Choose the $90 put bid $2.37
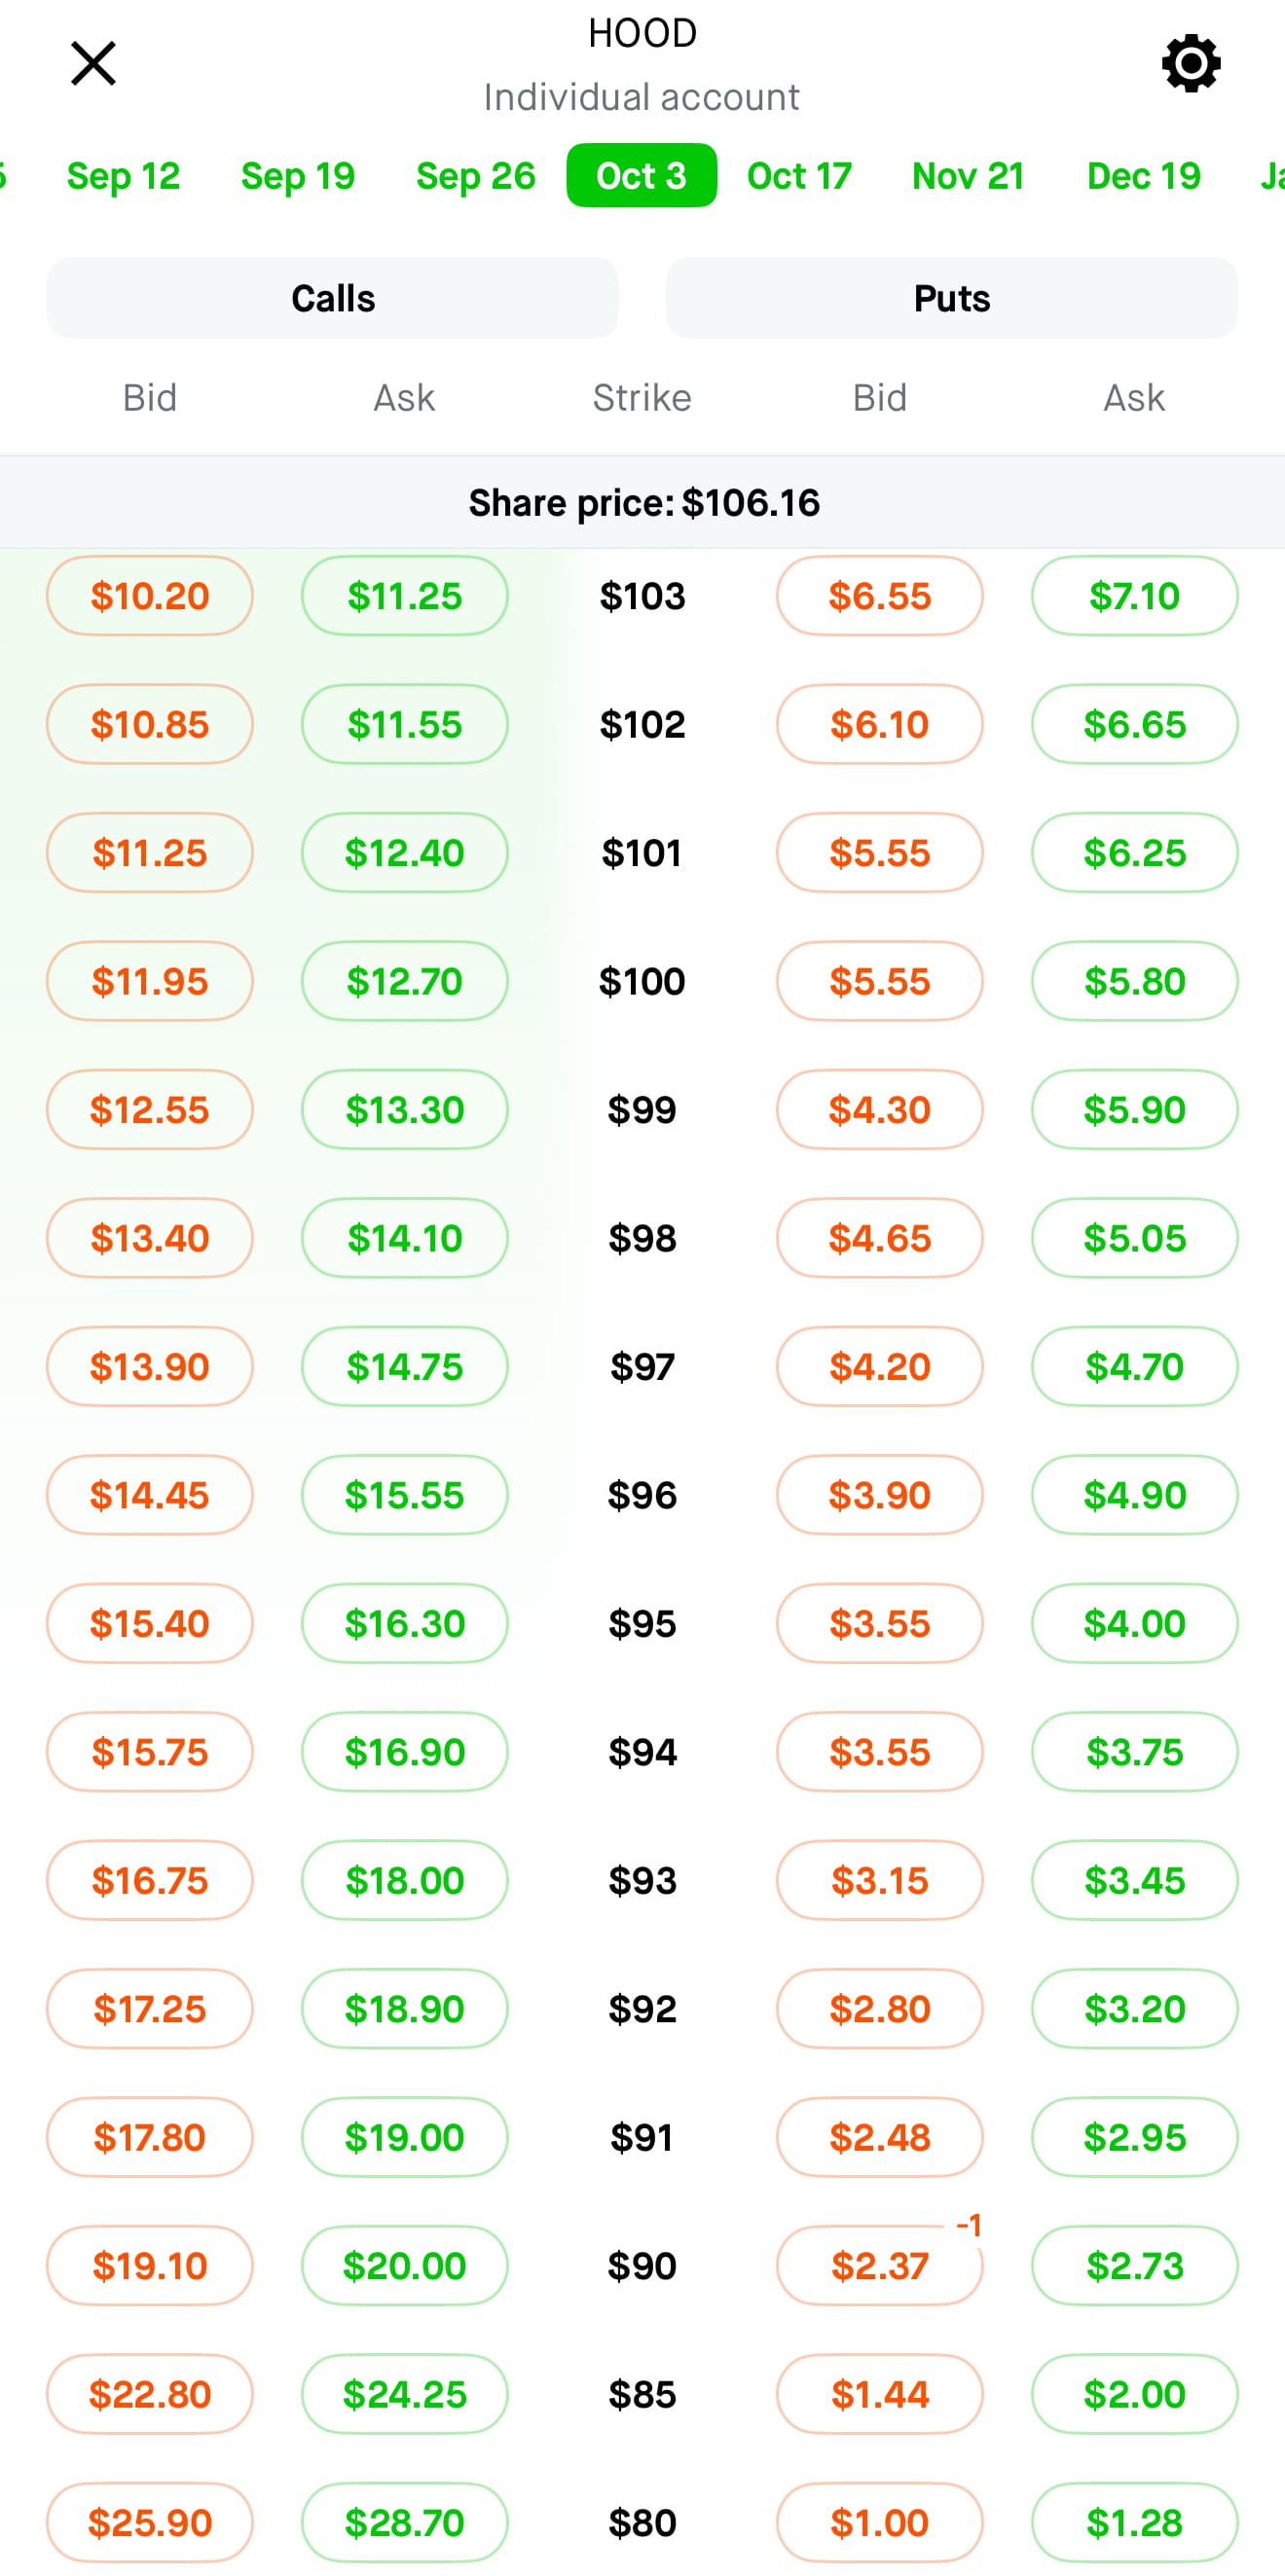1285x2576 pixels. click(x=879, y=2265)
